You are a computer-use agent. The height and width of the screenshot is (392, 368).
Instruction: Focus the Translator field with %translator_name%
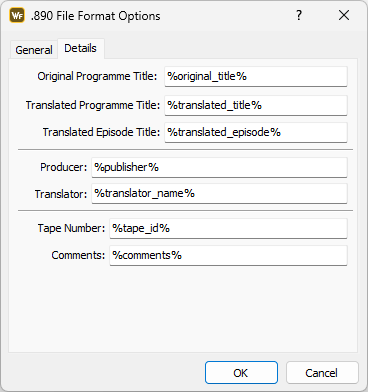219,193
